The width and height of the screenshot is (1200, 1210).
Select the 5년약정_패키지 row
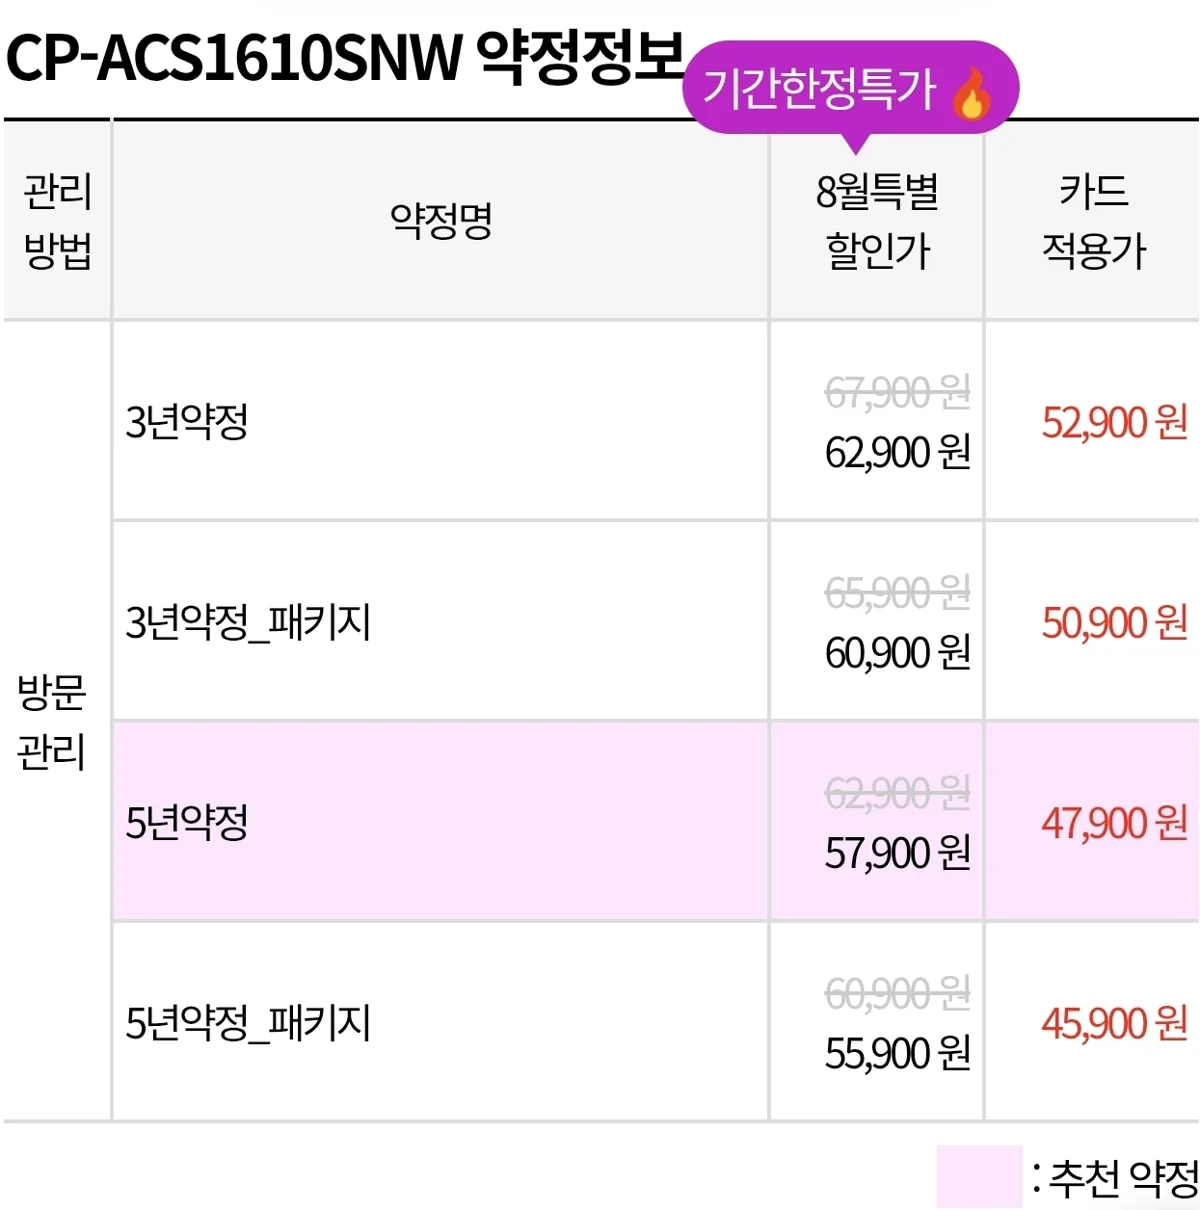656,1021
